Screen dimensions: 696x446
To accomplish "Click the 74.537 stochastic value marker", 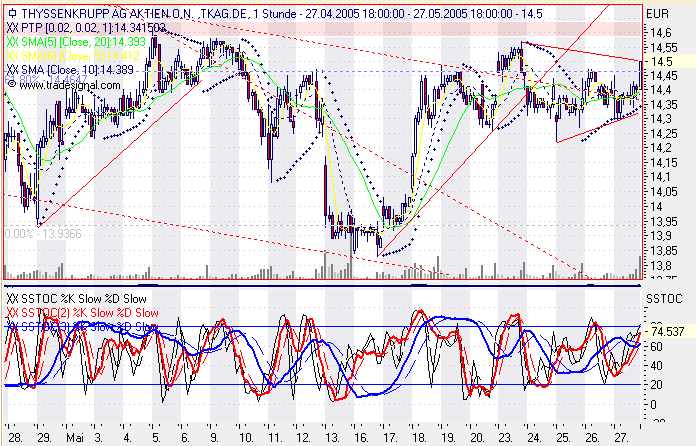I will (667, 332).
